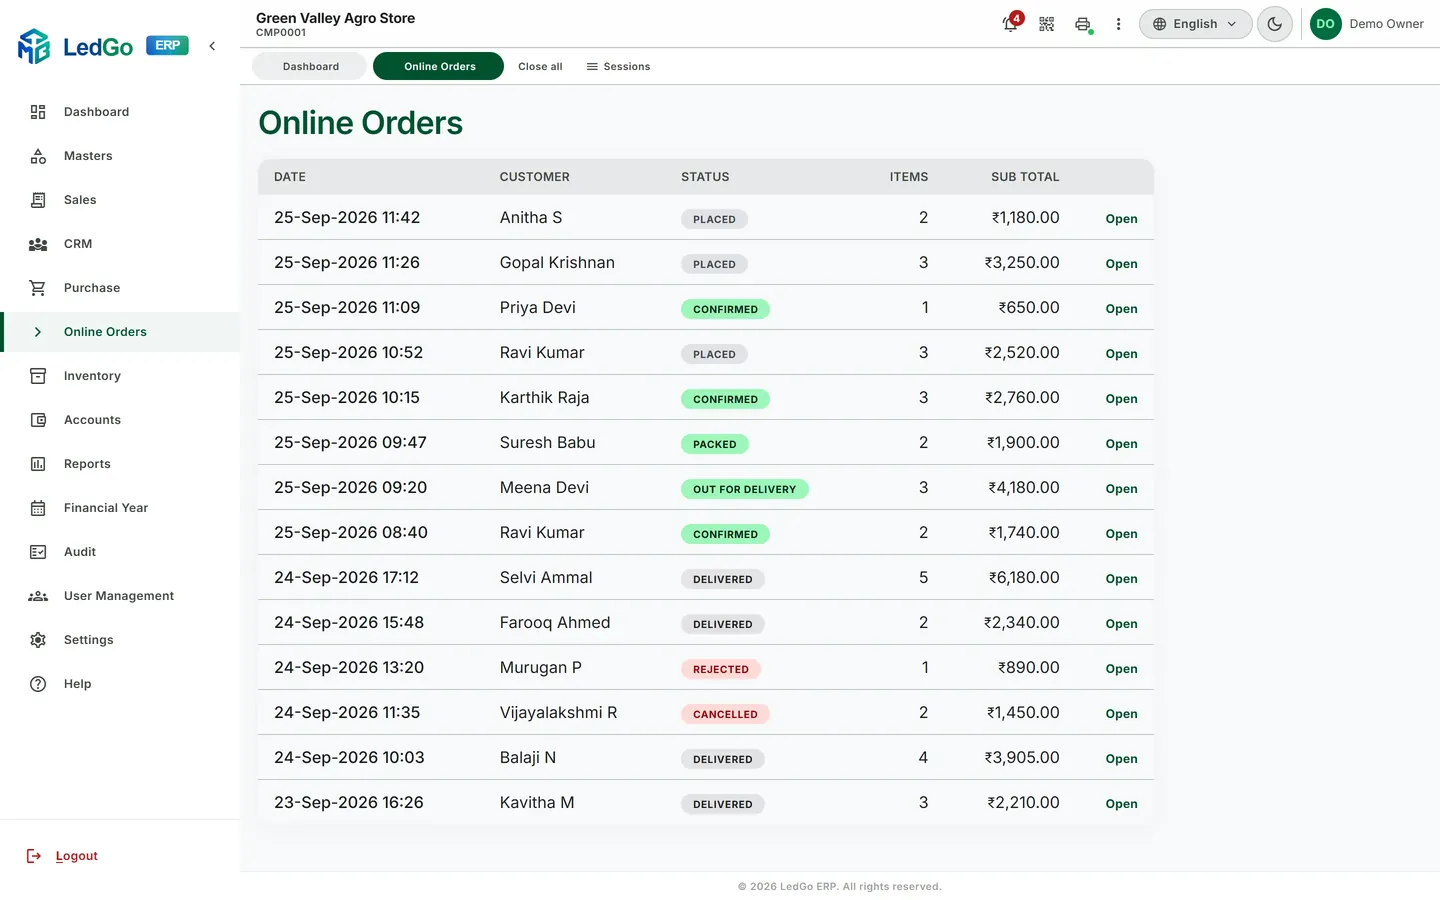This screenshot has width=1440, height=900.
Task: Click the CUSTOMER column header
Action: click(535, 177)
